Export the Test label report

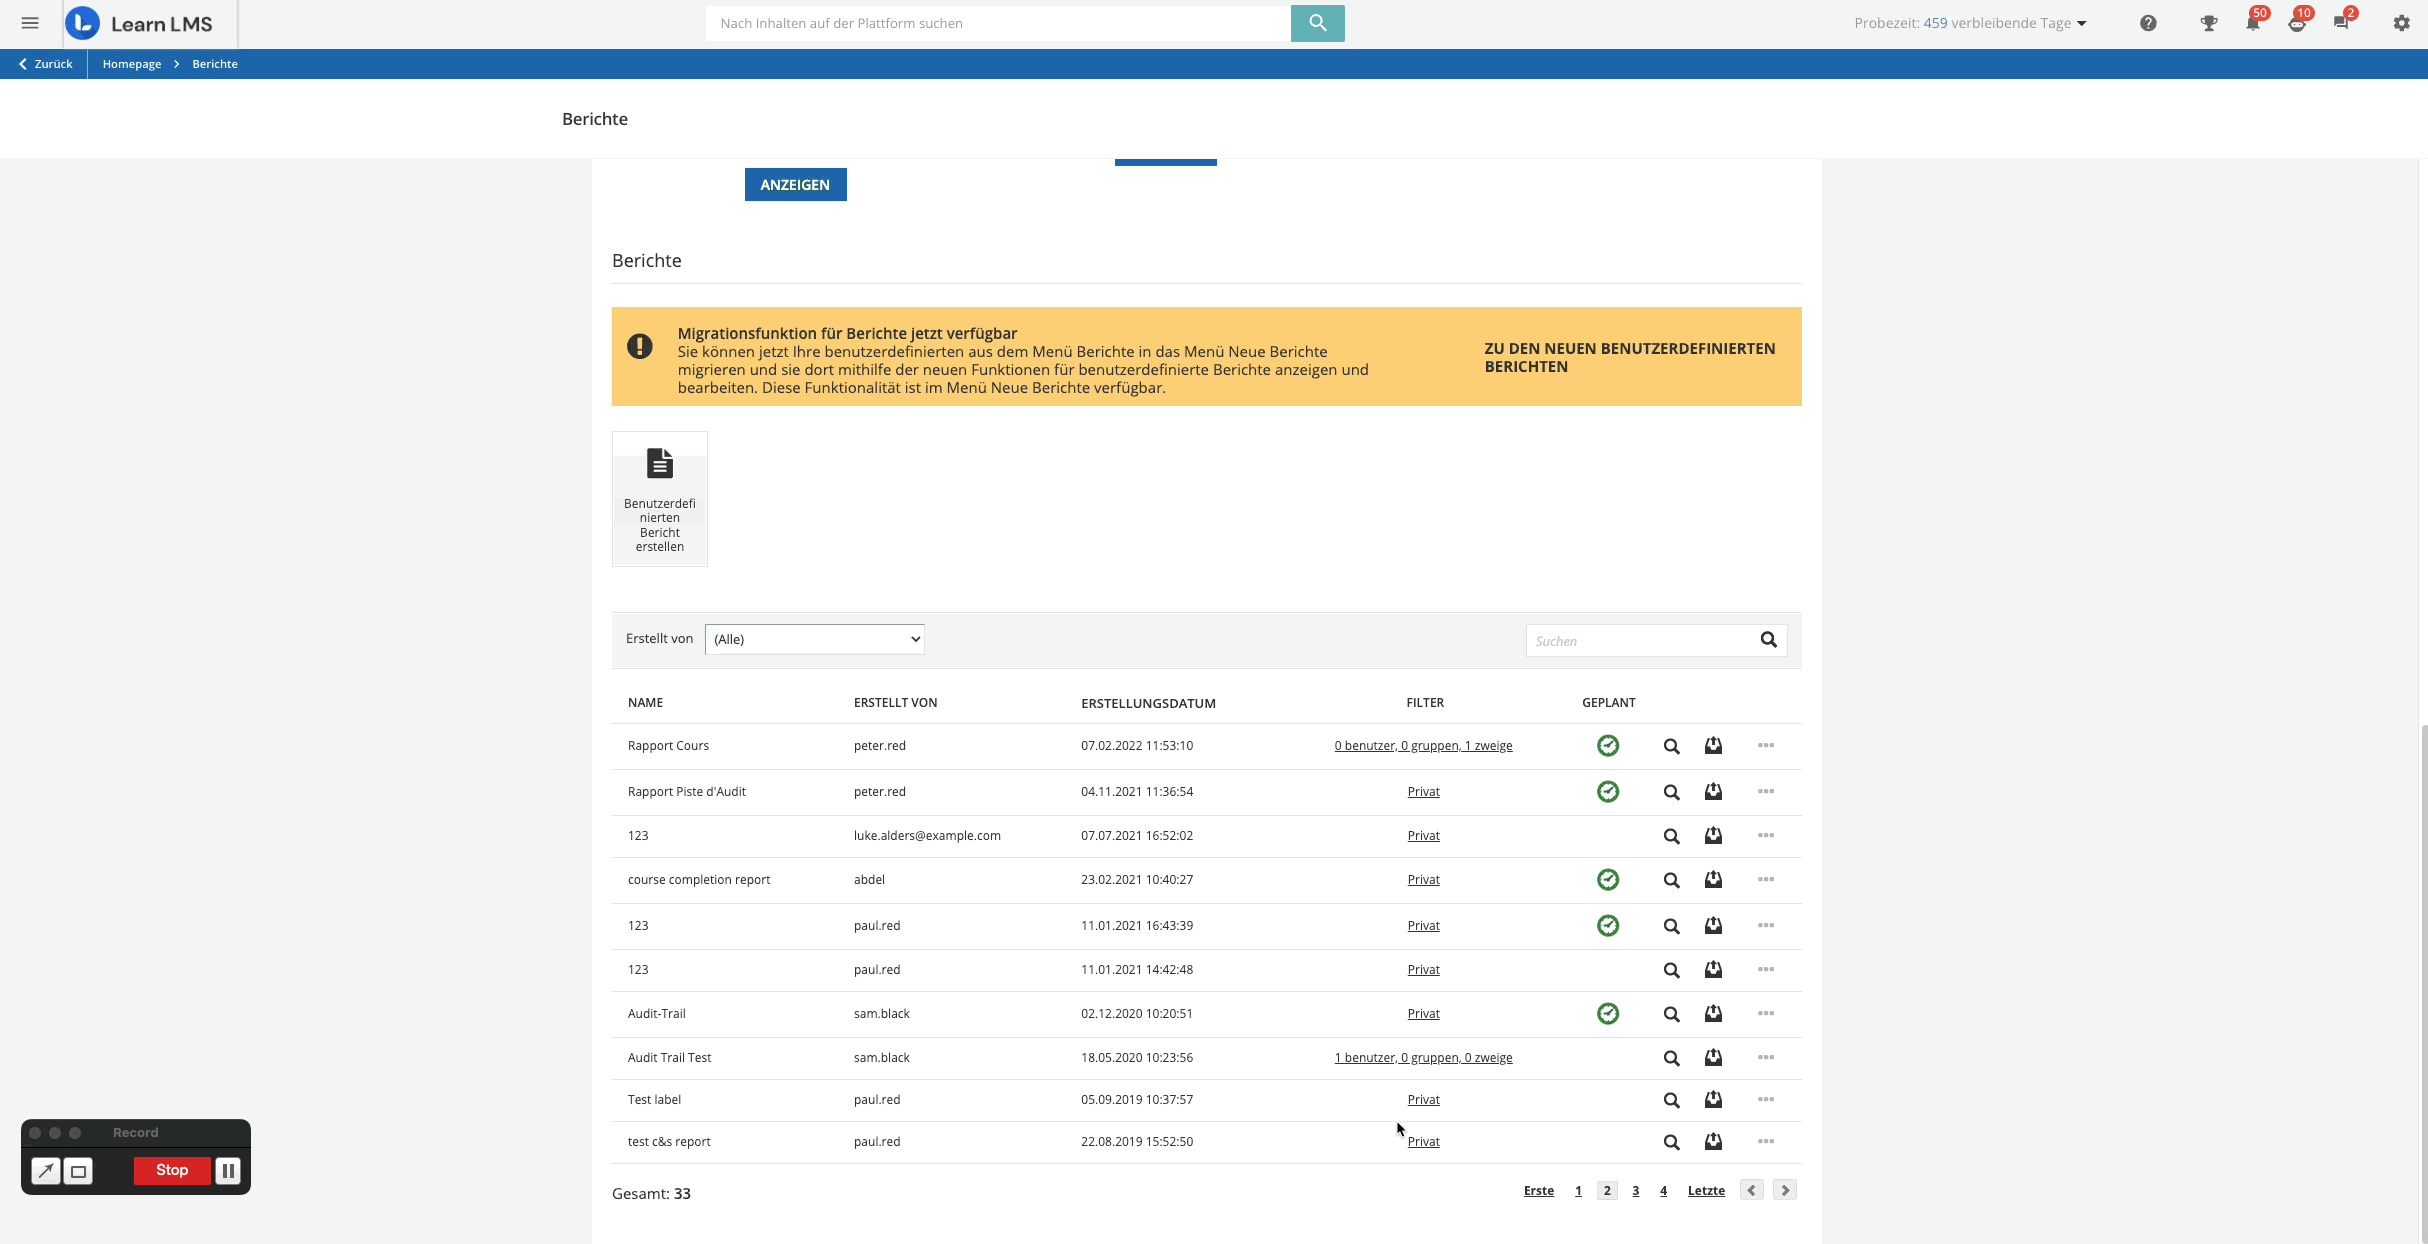coord(1713,1100)
